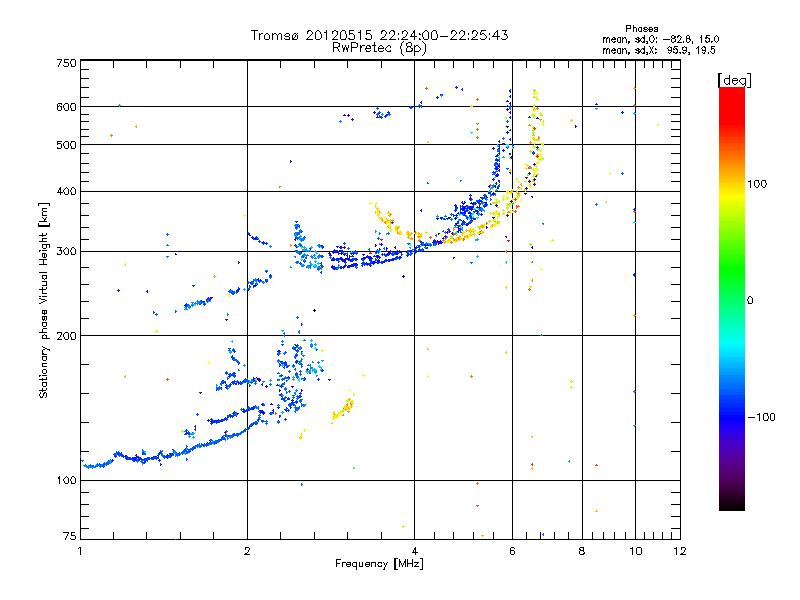This screenshot has width=800, height=600.
Task: Click the x-axis label '2'
Action: 247,551
